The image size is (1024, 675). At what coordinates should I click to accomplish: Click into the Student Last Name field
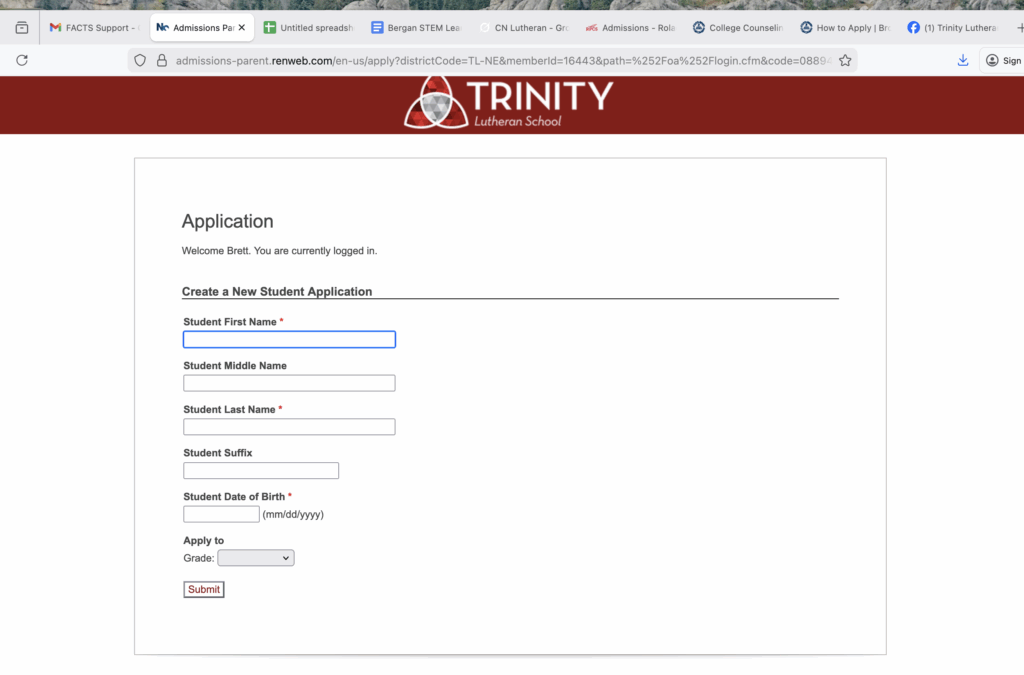pyautogui.click(x=289, y=427)
